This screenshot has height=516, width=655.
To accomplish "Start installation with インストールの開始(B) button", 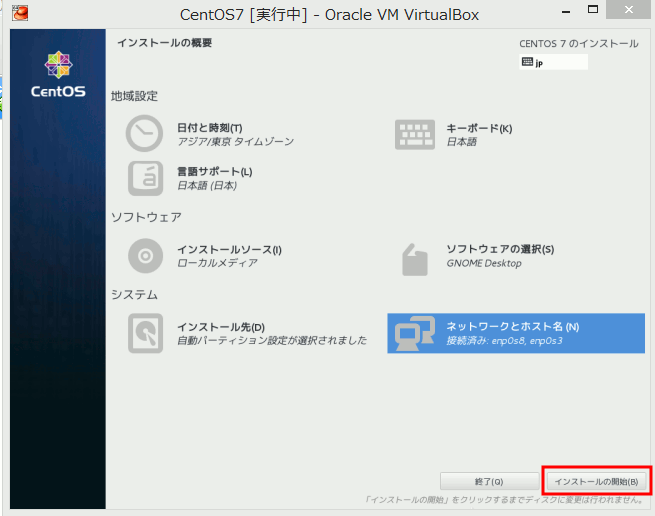I will pos(596,481).
